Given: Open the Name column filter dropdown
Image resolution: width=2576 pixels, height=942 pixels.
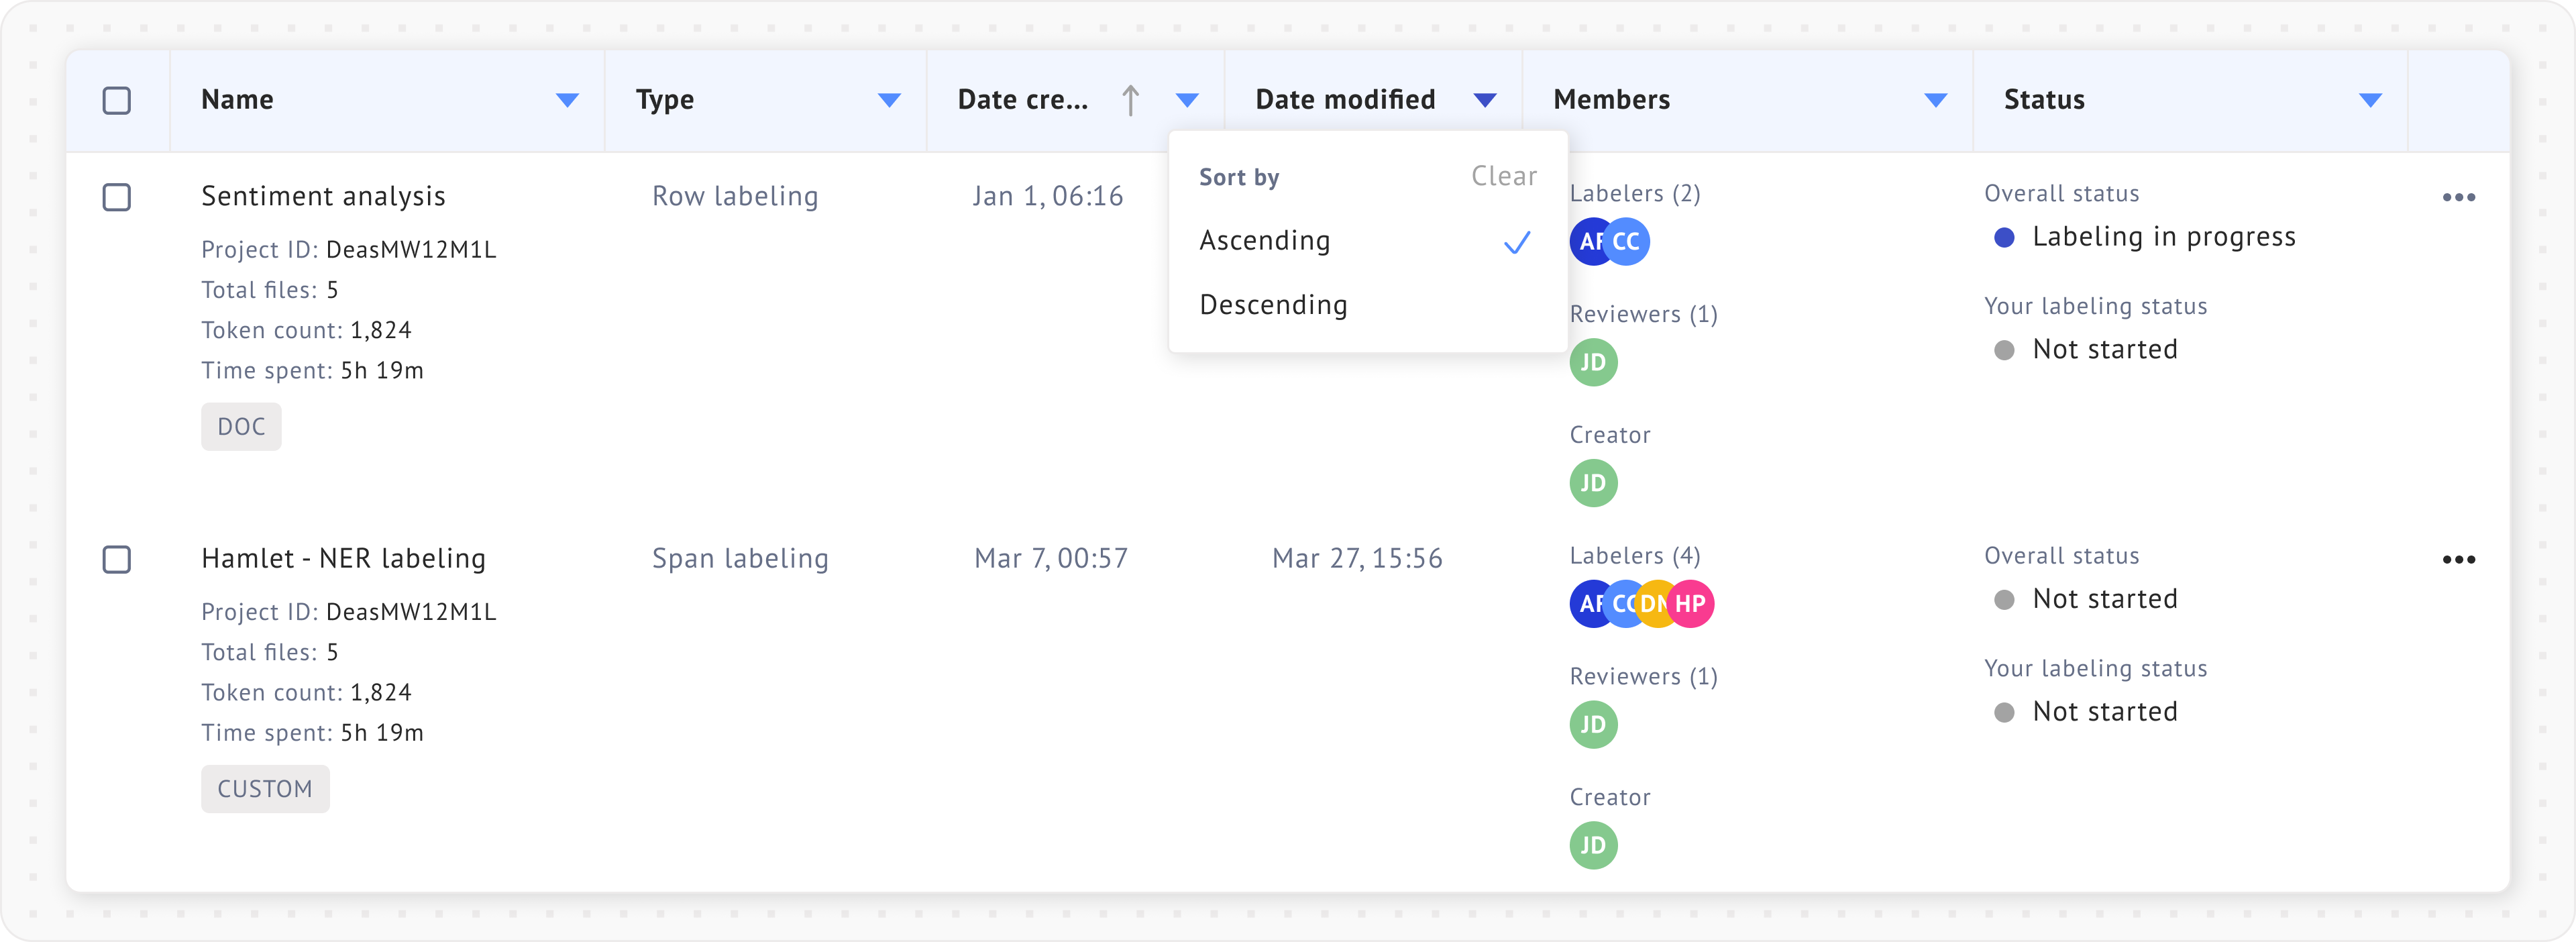Looking at the screenshot, I should (x=567, y=100).
